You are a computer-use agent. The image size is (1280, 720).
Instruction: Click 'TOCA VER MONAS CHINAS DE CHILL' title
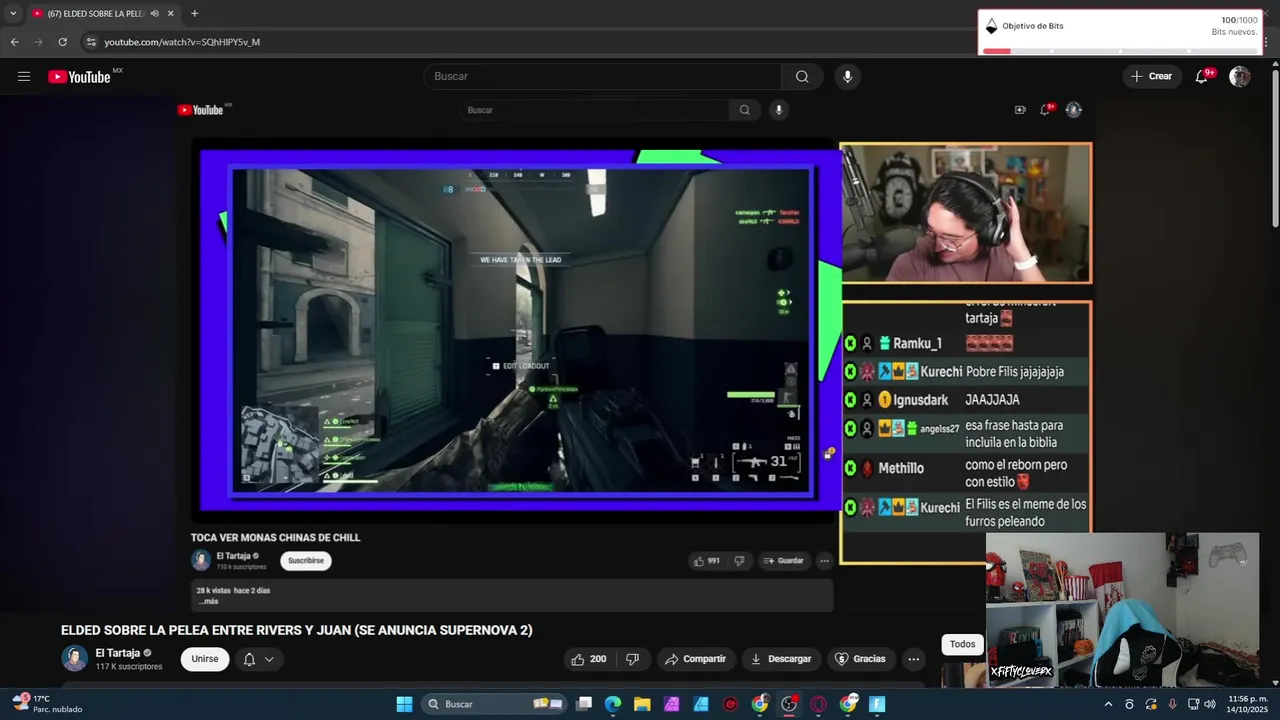click(276, 538)
